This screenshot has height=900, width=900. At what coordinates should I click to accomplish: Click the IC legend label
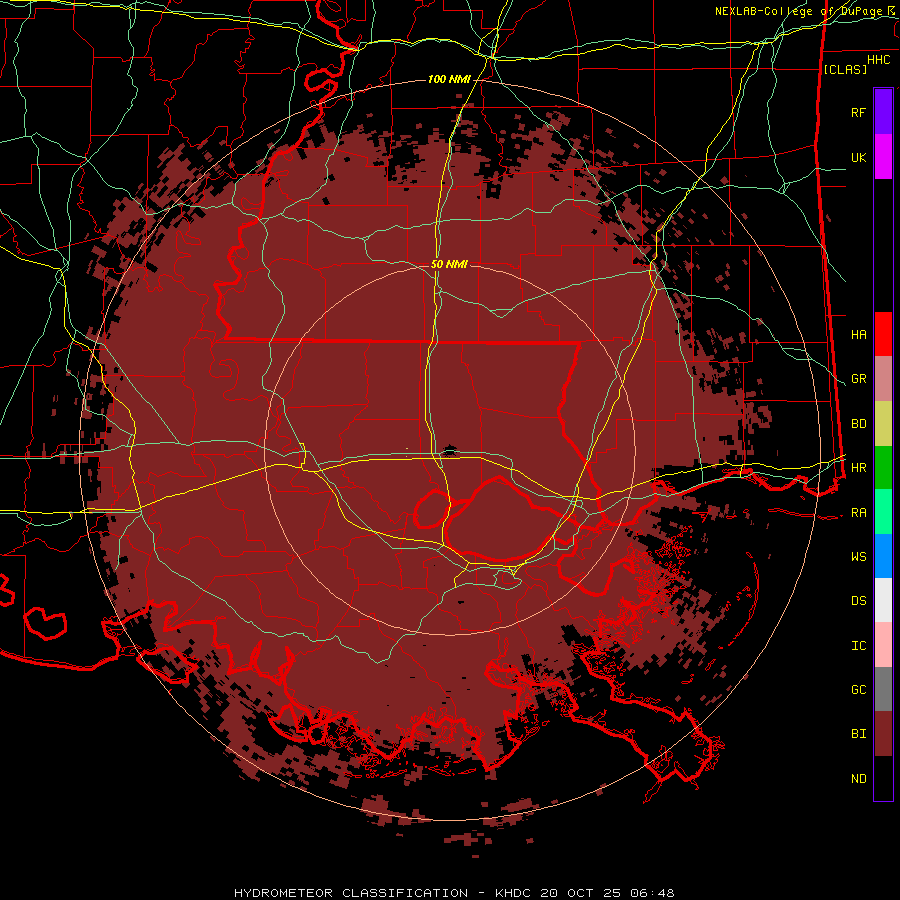tap(858, 646)
